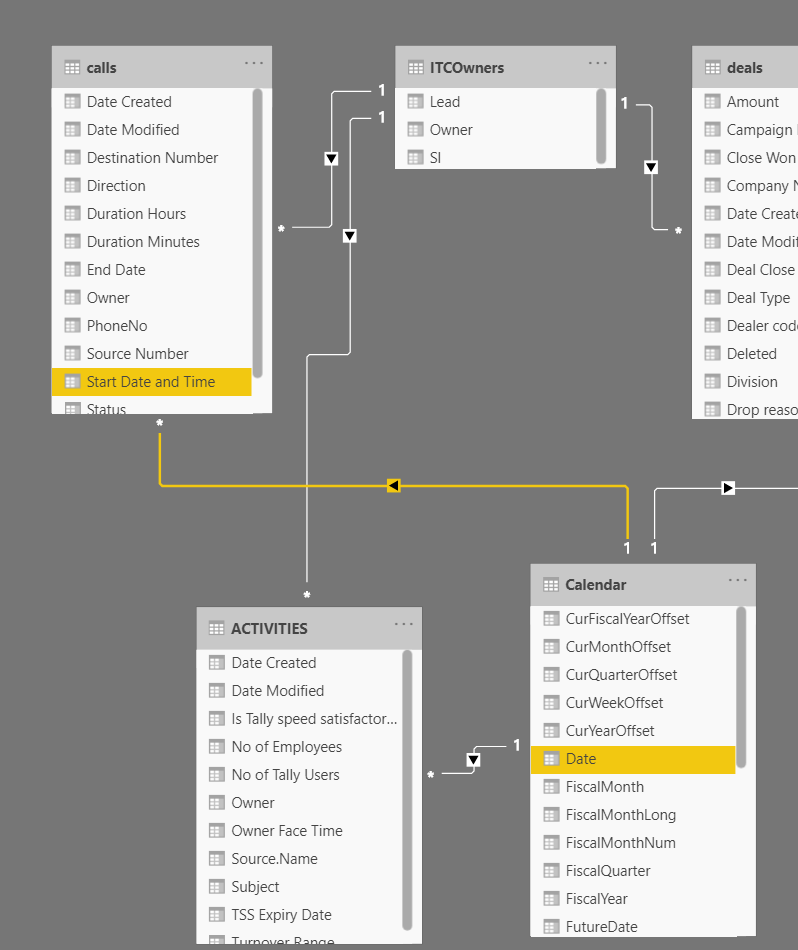Select Subject field in ACTIVITIES
798x950 pixels.
click(299, 886)
